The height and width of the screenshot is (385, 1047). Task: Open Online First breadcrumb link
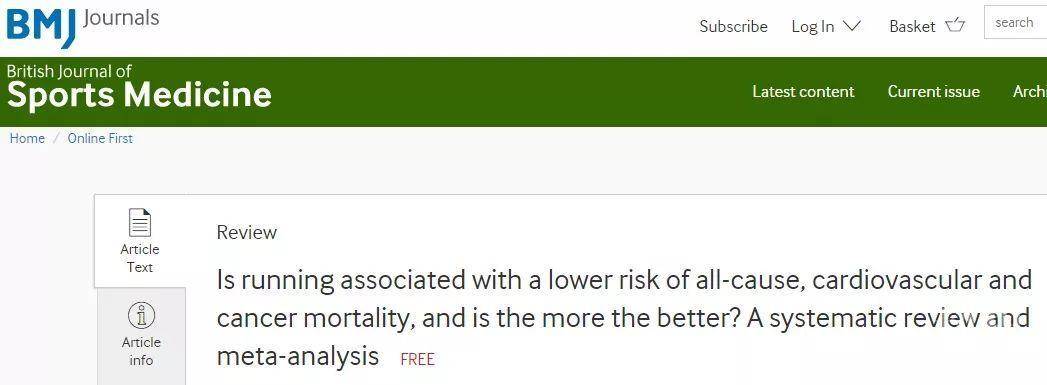point(100,138)
